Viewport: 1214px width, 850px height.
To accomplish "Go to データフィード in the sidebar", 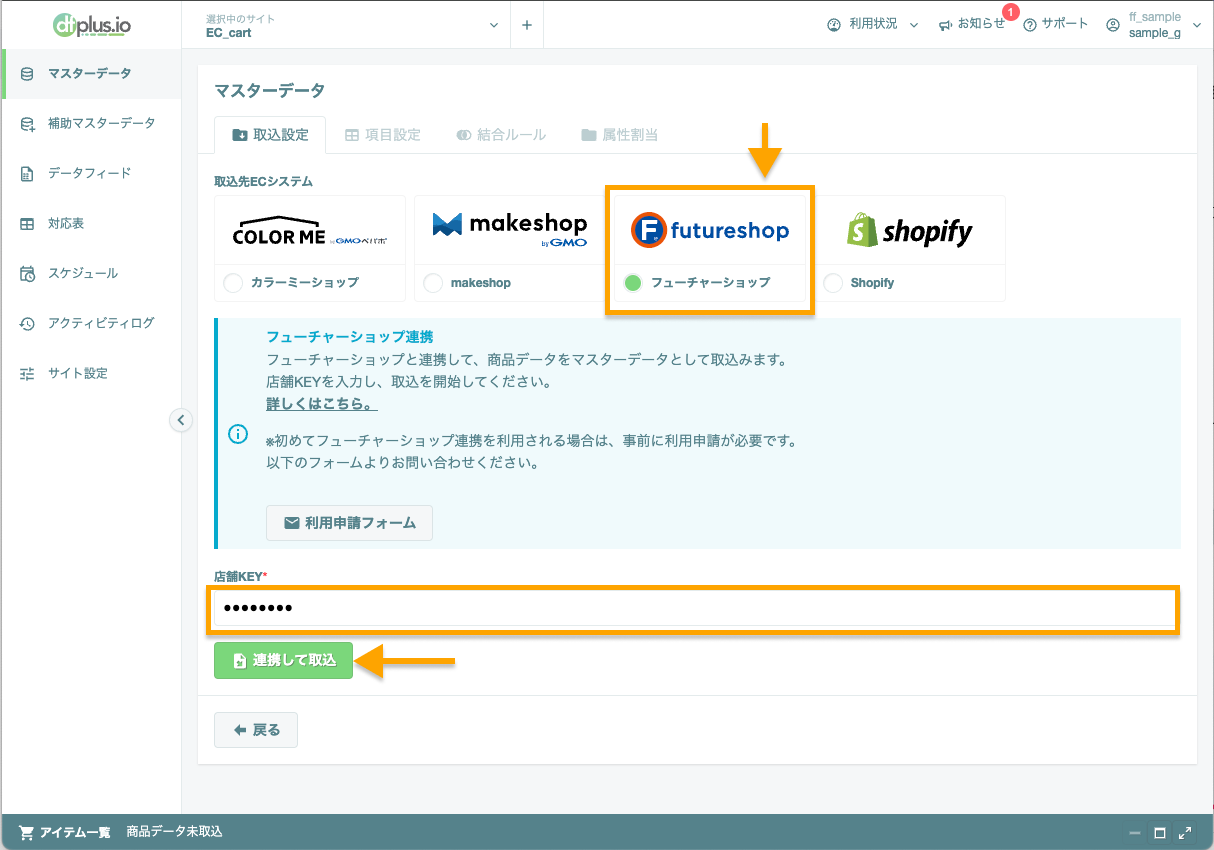I will 91,173.
